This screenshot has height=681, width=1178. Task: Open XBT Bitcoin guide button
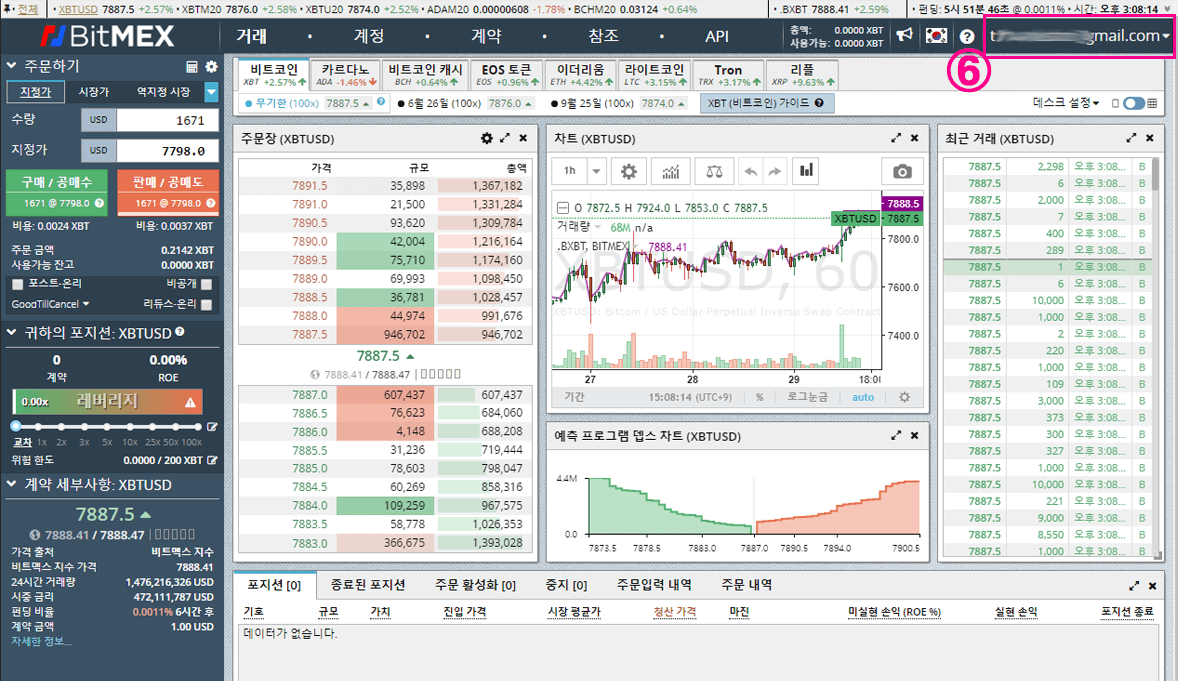766,103
